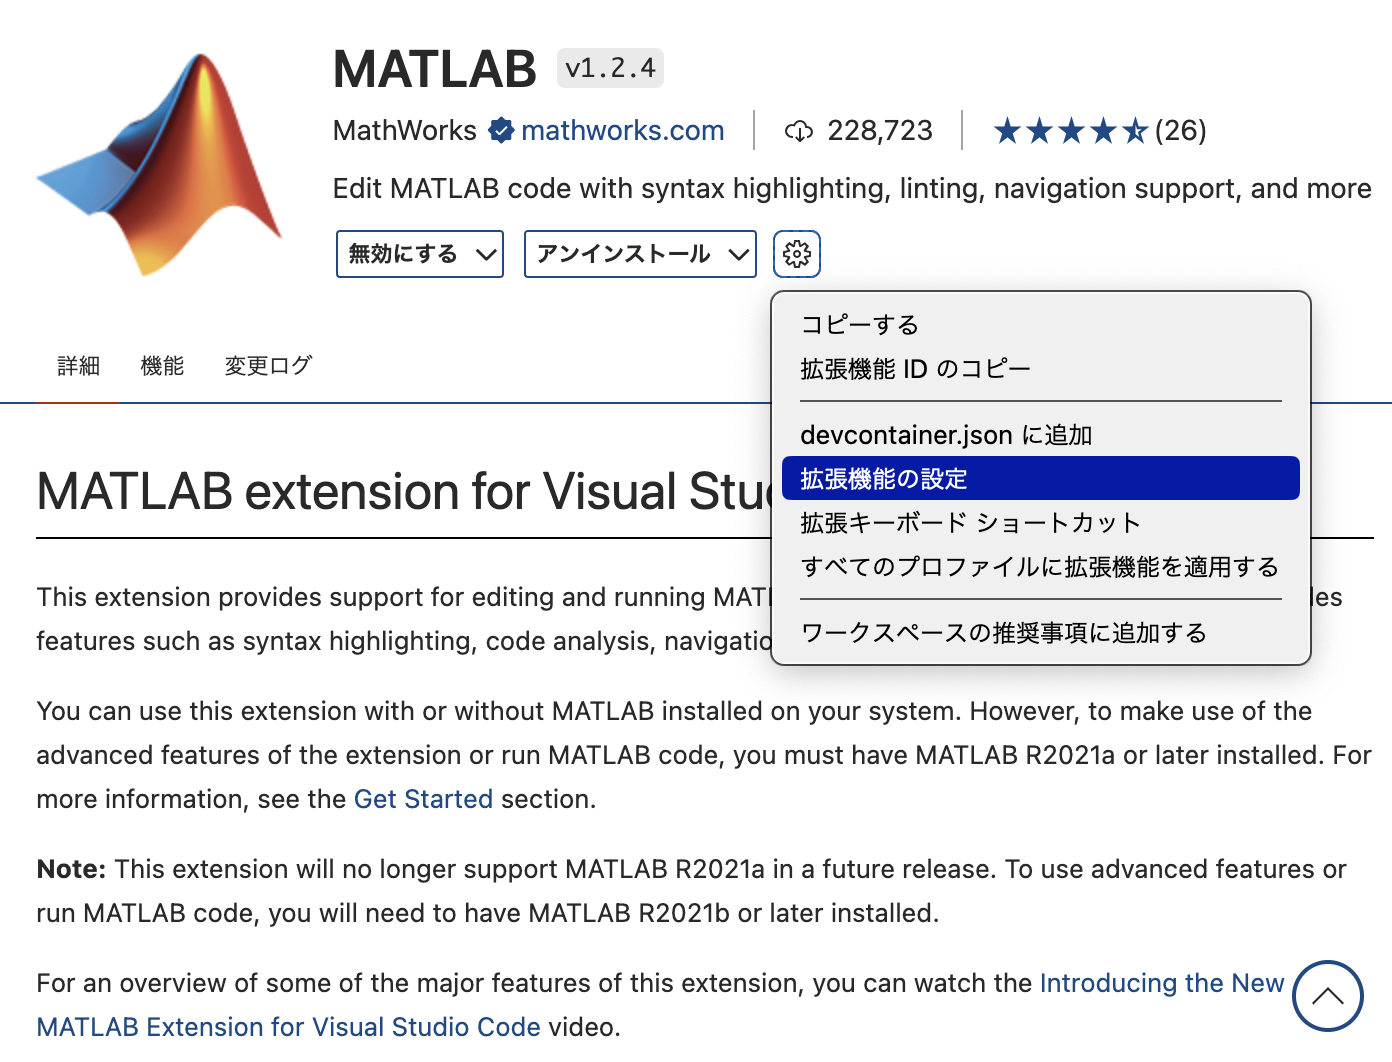This screenshot has width=1392, height=1062.
Task: Select devcontainer.json に追加 option
Action: click(946, 434)
